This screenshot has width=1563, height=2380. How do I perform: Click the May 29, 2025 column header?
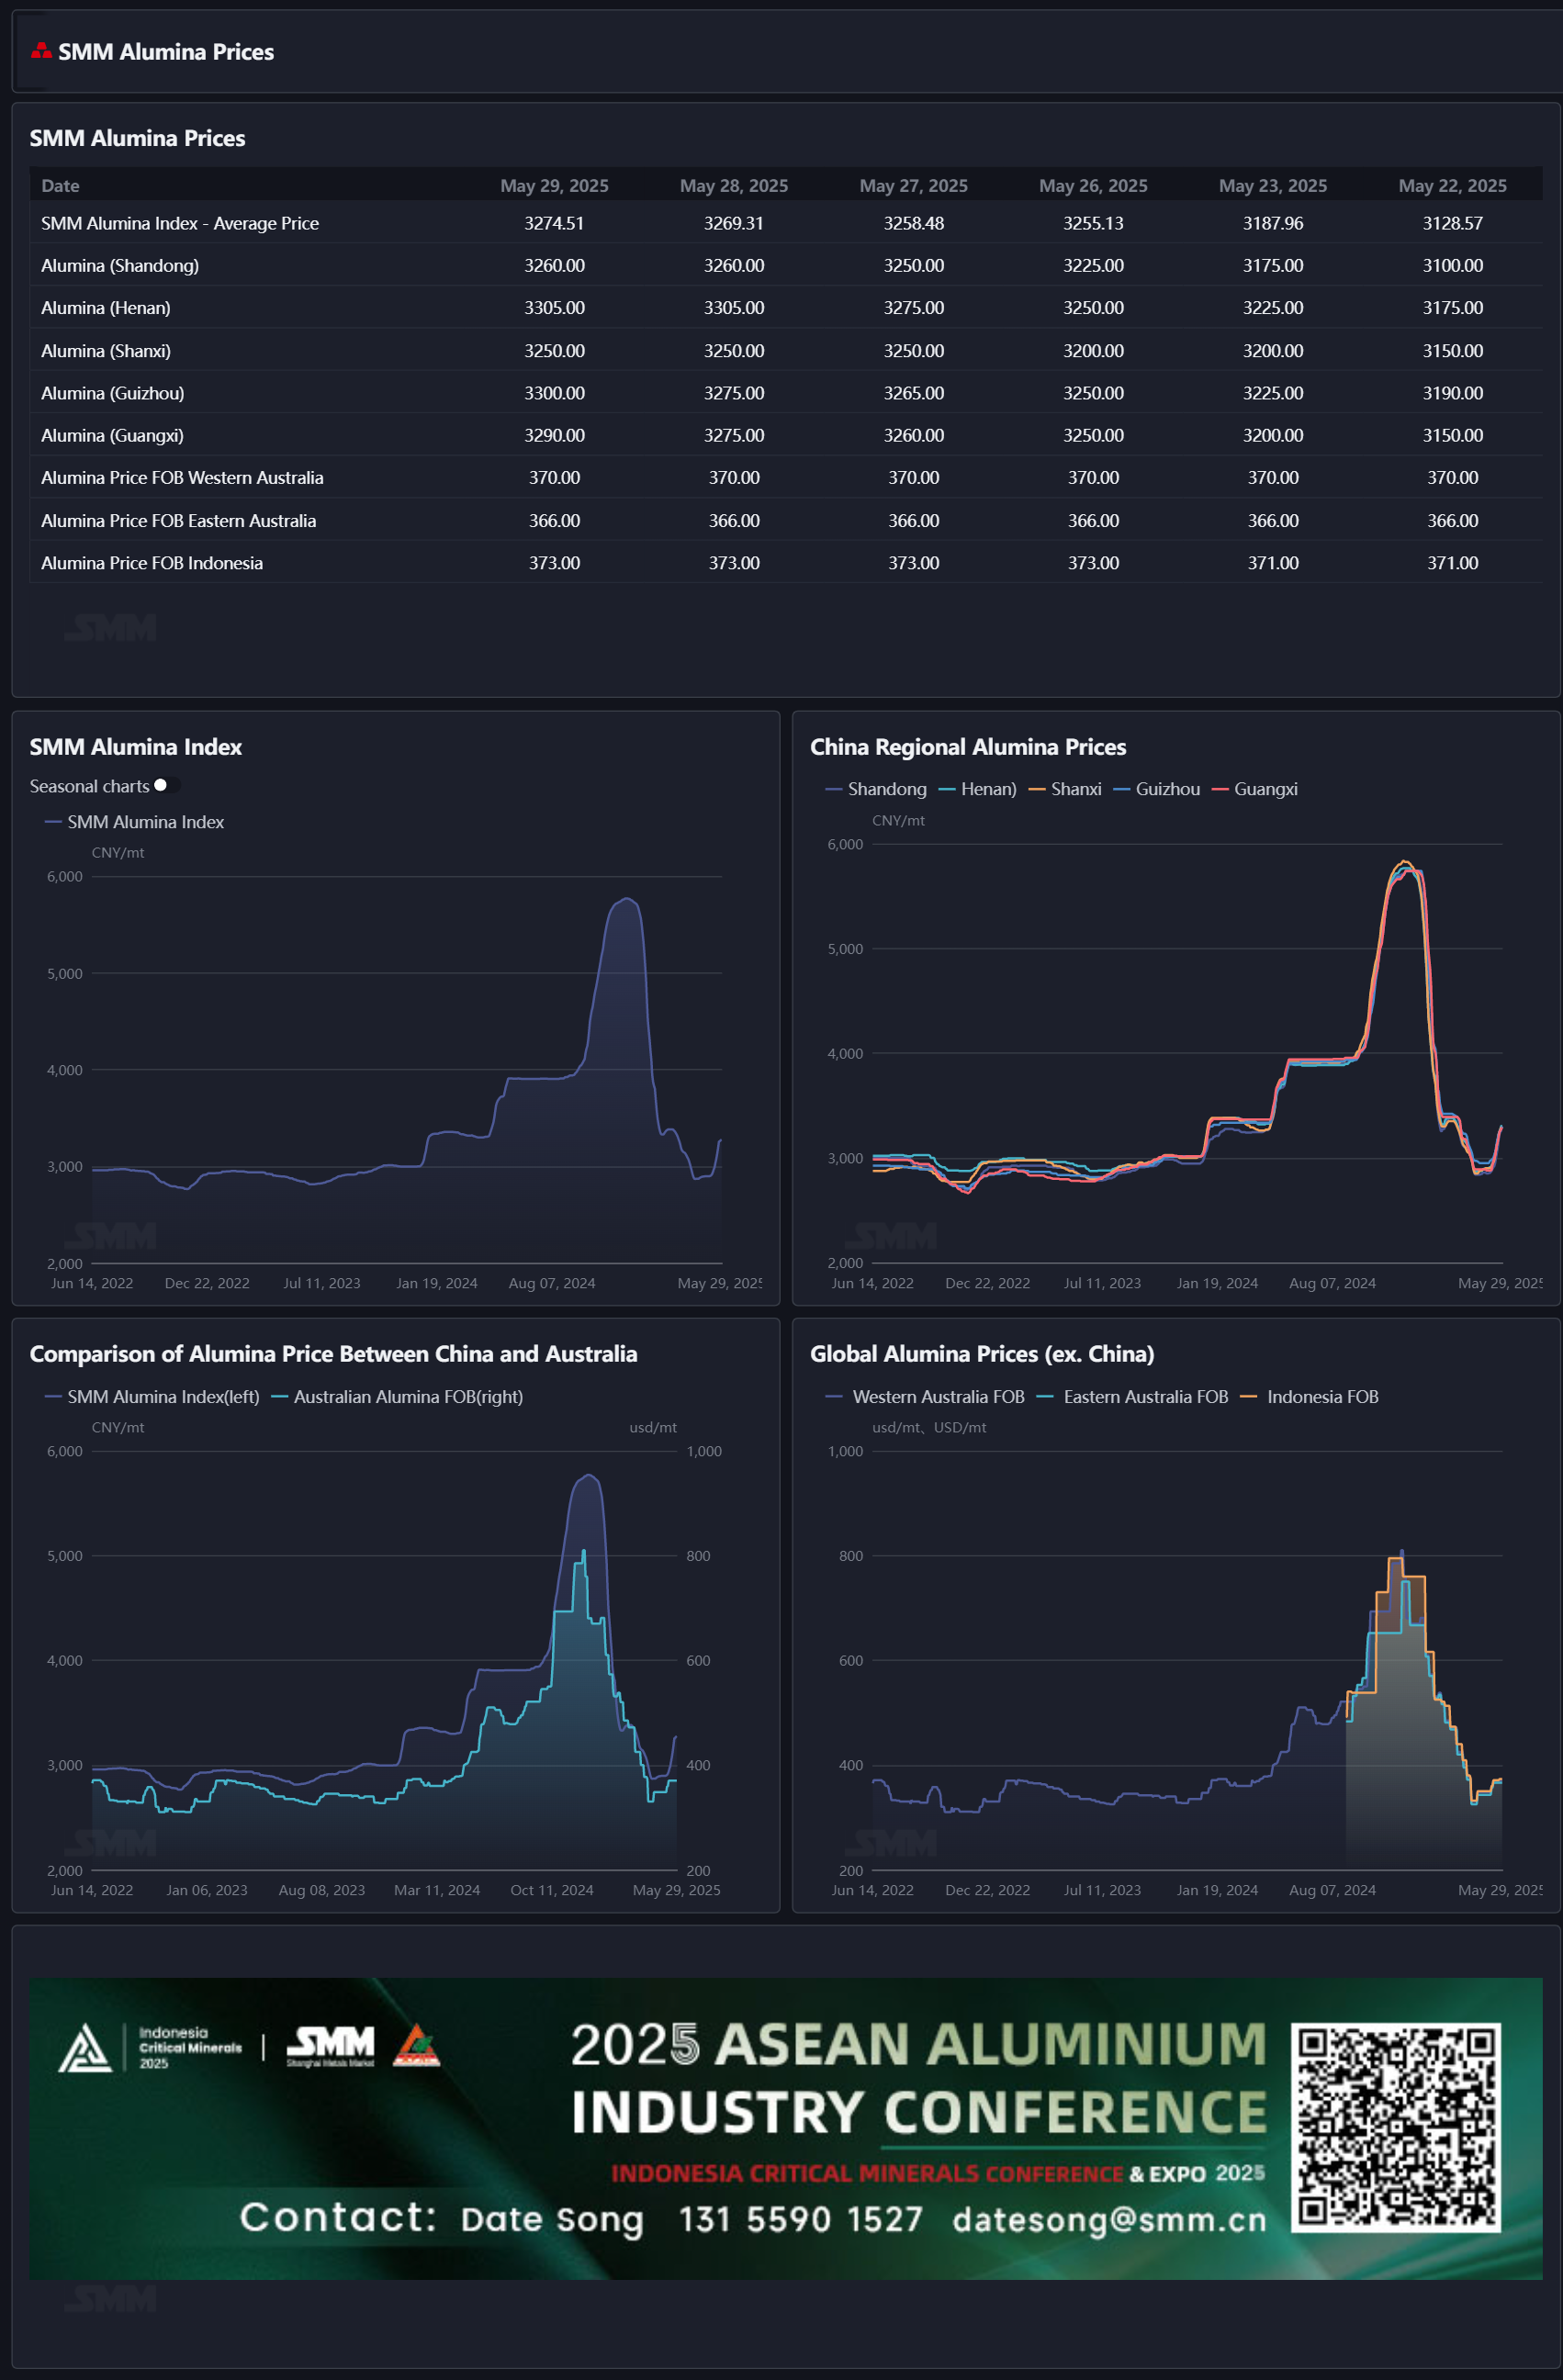[554, 186]
